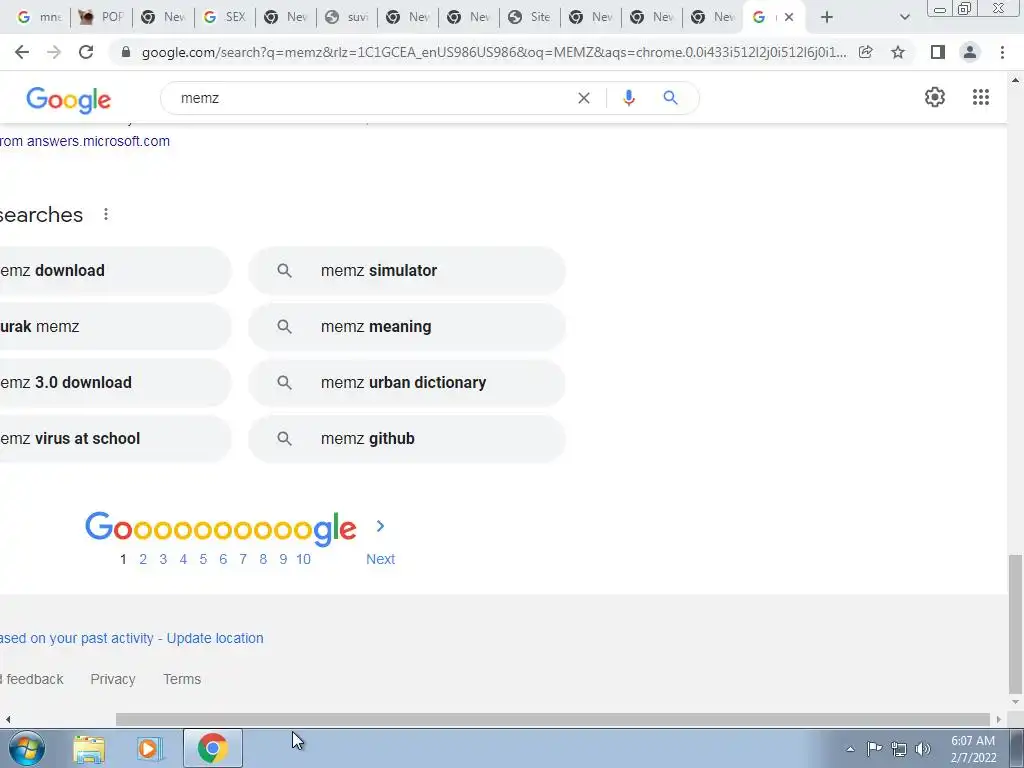Open the Google apps grid
Viewport: 1024px width, 768px height.
coord(981,97)
